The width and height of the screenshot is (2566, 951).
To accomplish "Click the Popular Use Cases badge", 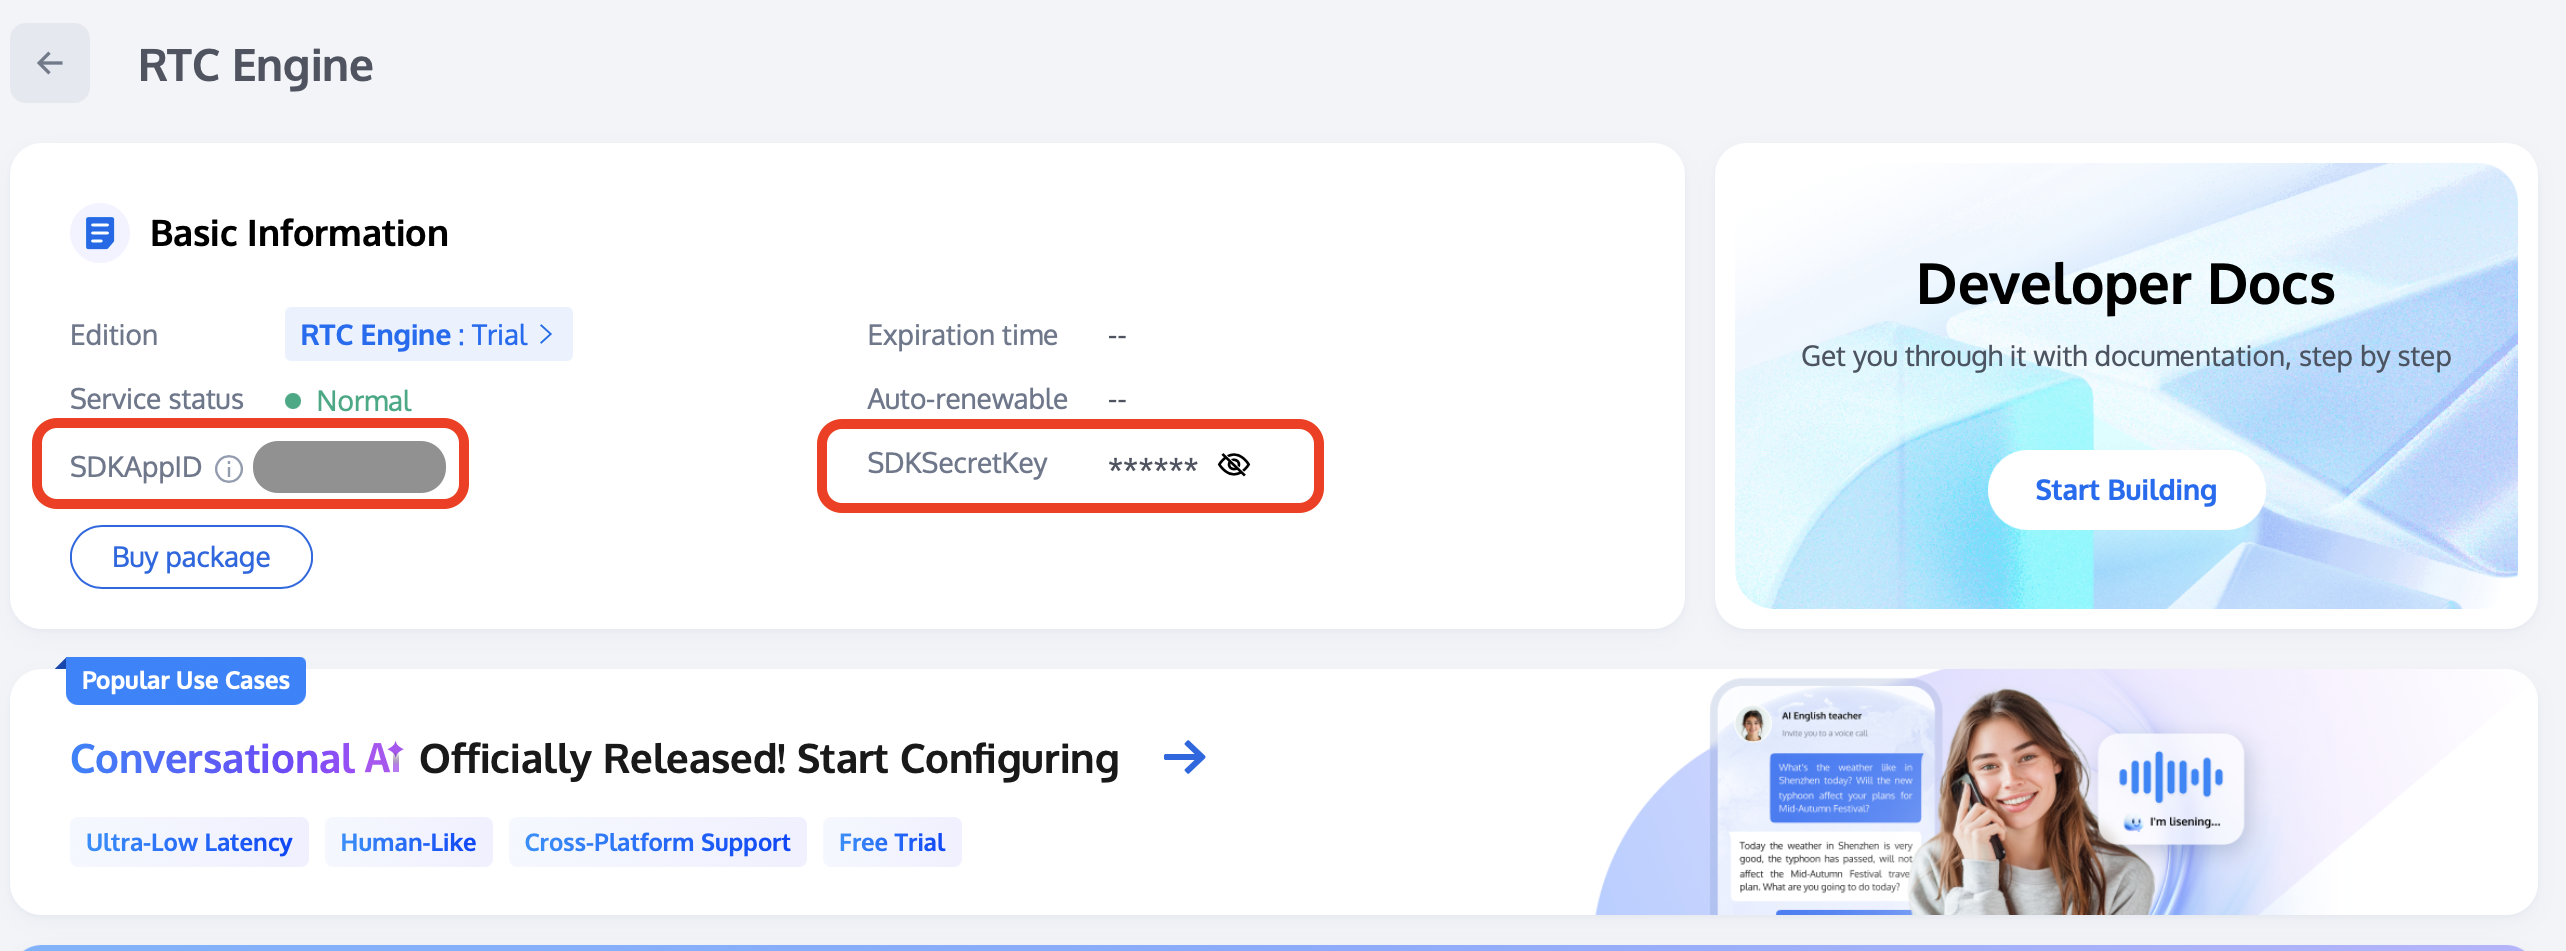I will (186, 680).
